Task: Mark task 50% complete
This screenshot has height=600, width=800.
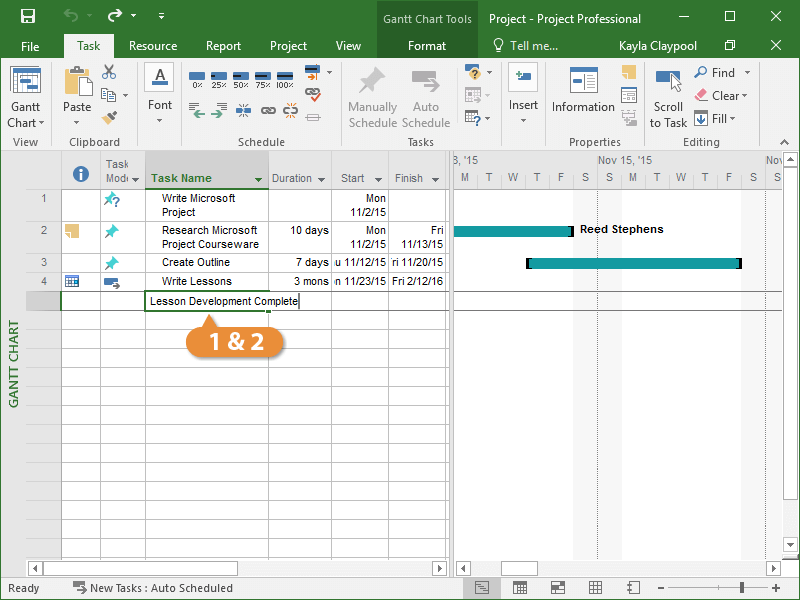Action: click(240, 79)
